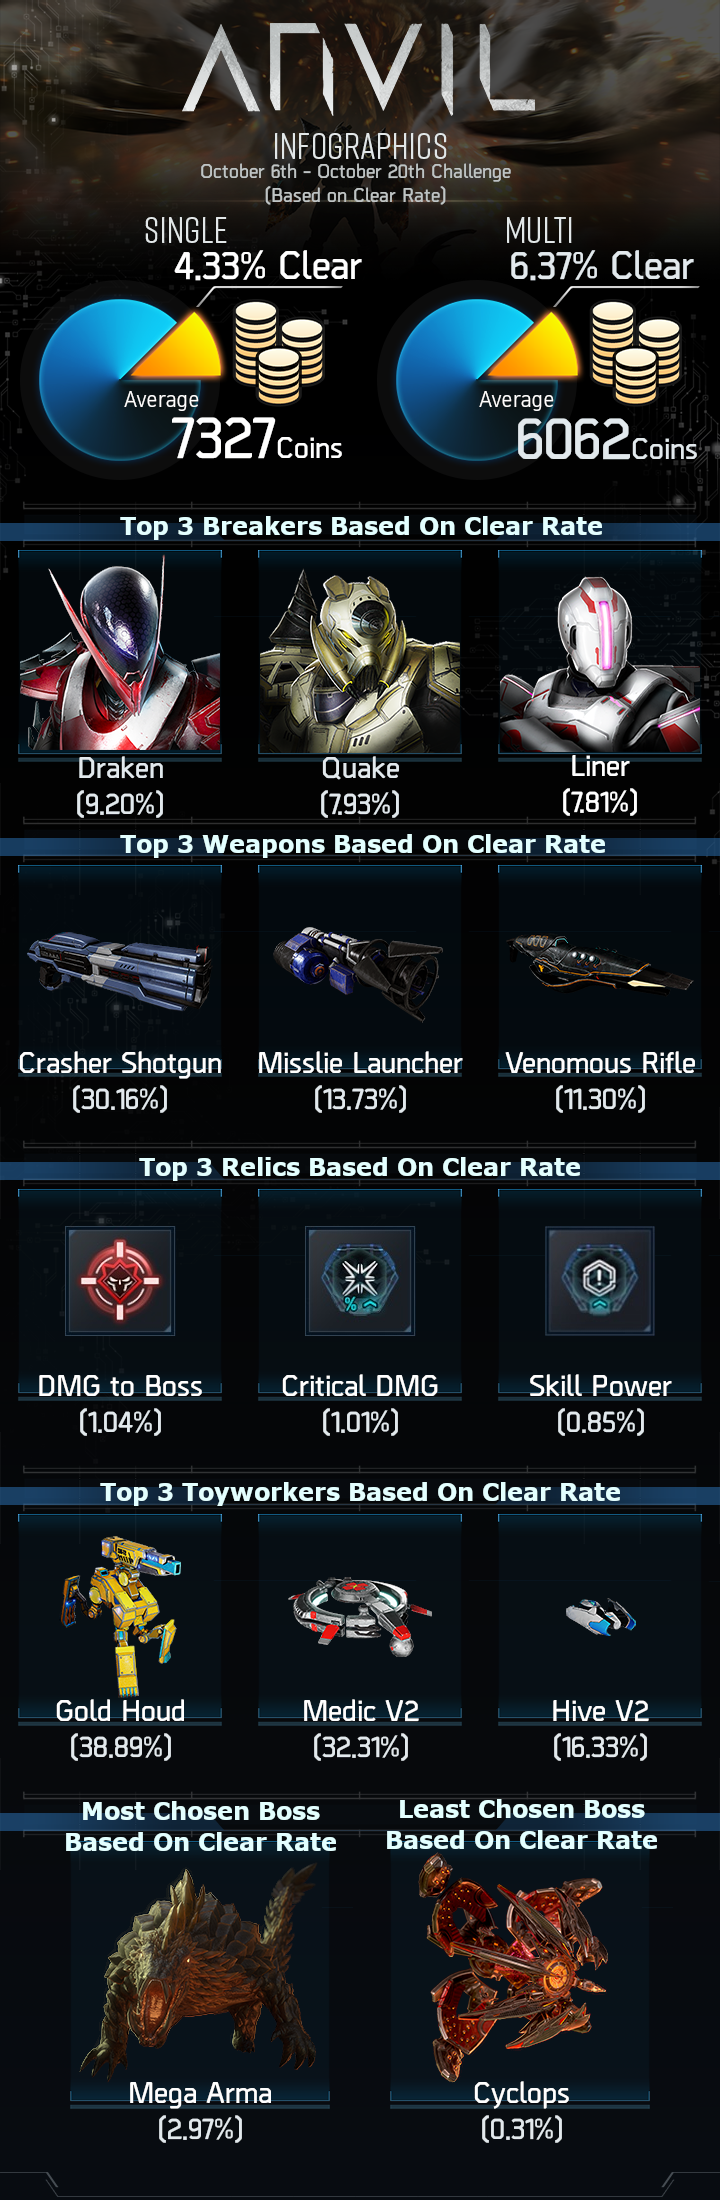720x2200 pixels.
Task: Open the Liner breaker portrait
Action: tap(600, 652)
